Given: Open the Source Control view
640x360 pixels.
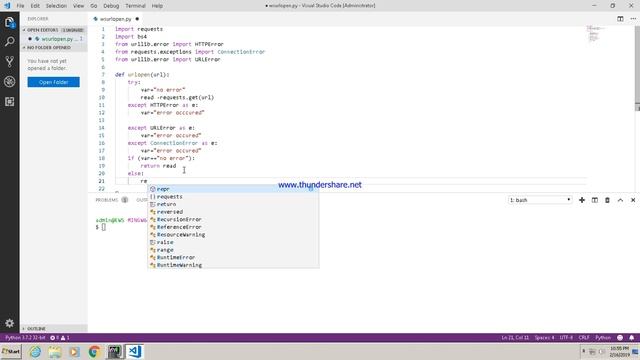Looking at the screenshot, I should pos(9,62).
